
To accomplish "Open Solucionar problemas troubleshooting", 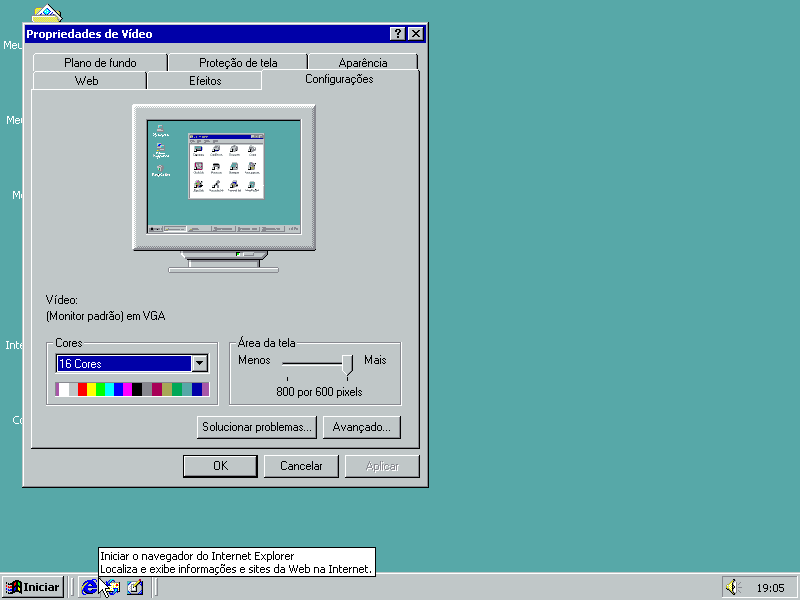I will tap(258, 427).
